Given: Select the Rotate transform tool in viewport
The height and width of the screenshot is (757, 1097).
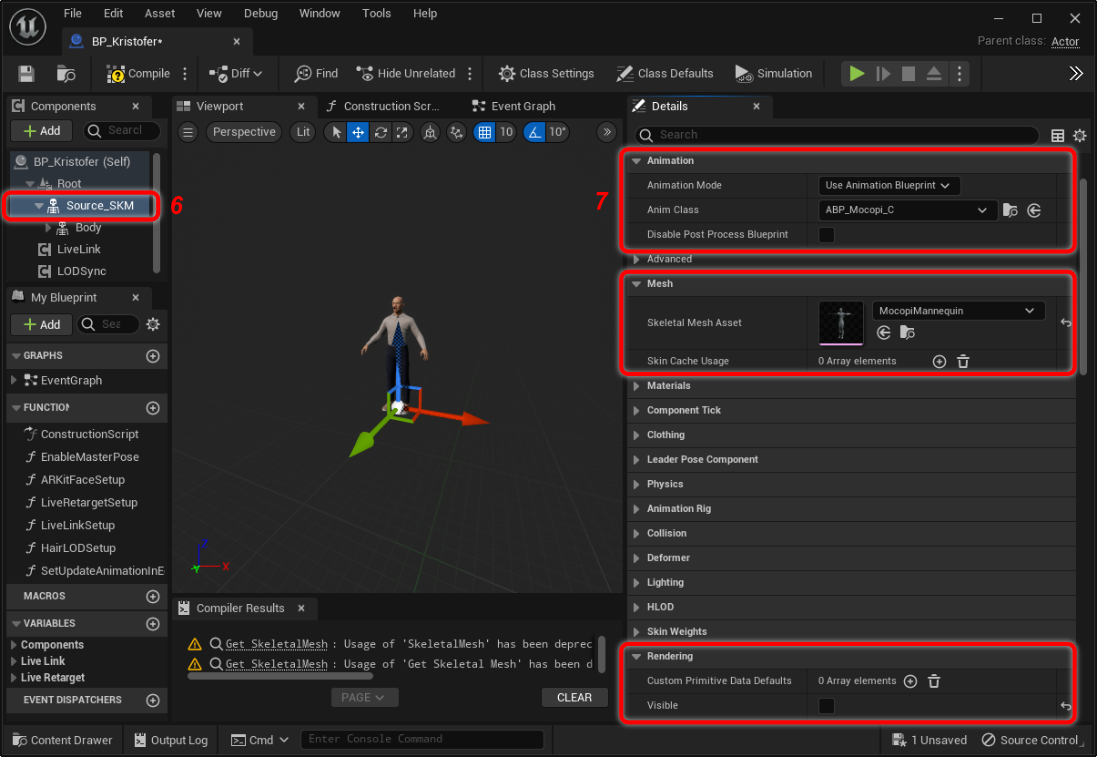Looking at the screenshot, I should click(380, 132).
